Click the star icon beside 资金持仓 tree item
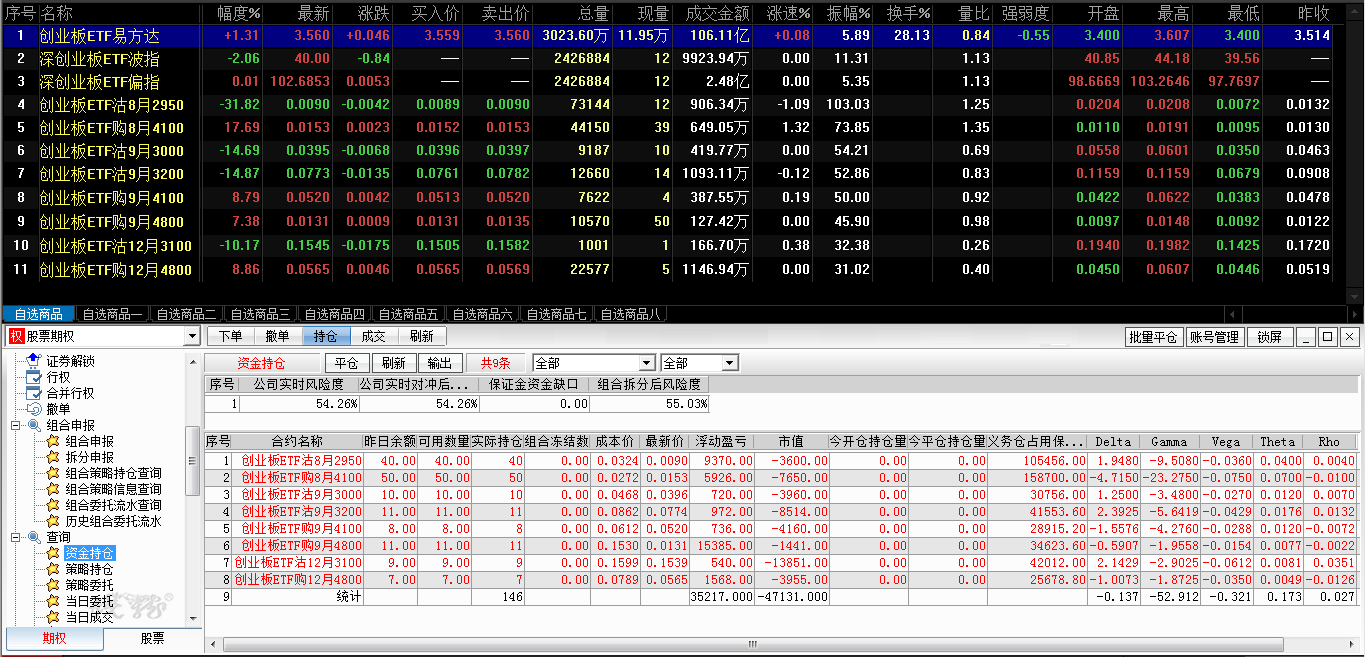This screenshot has width=1365, height=657. pyautogui.click(x=54, y=553)
